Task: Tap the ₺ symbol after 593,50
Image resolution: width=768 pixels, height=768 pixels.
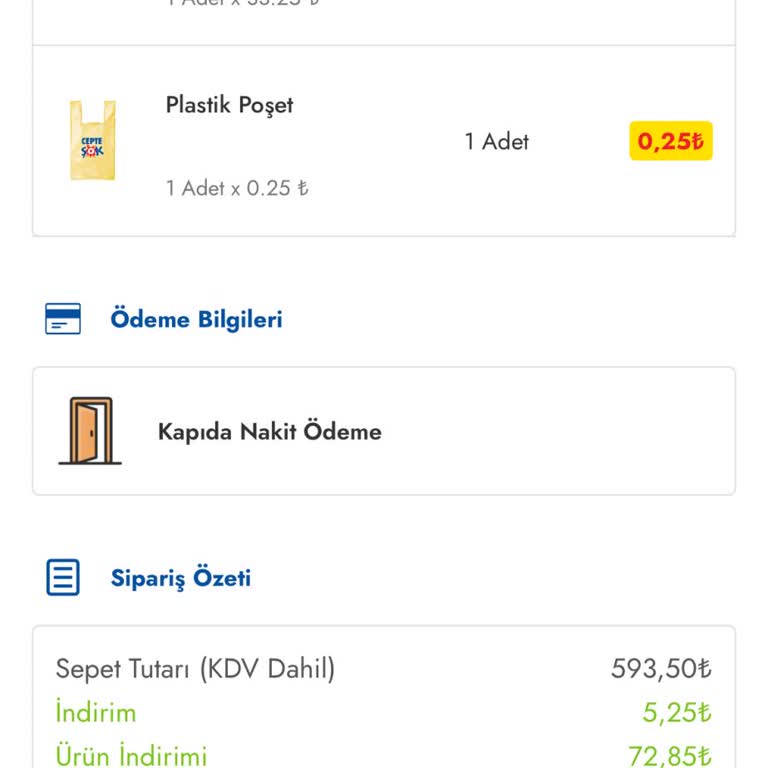Action: tap(704, 669)
